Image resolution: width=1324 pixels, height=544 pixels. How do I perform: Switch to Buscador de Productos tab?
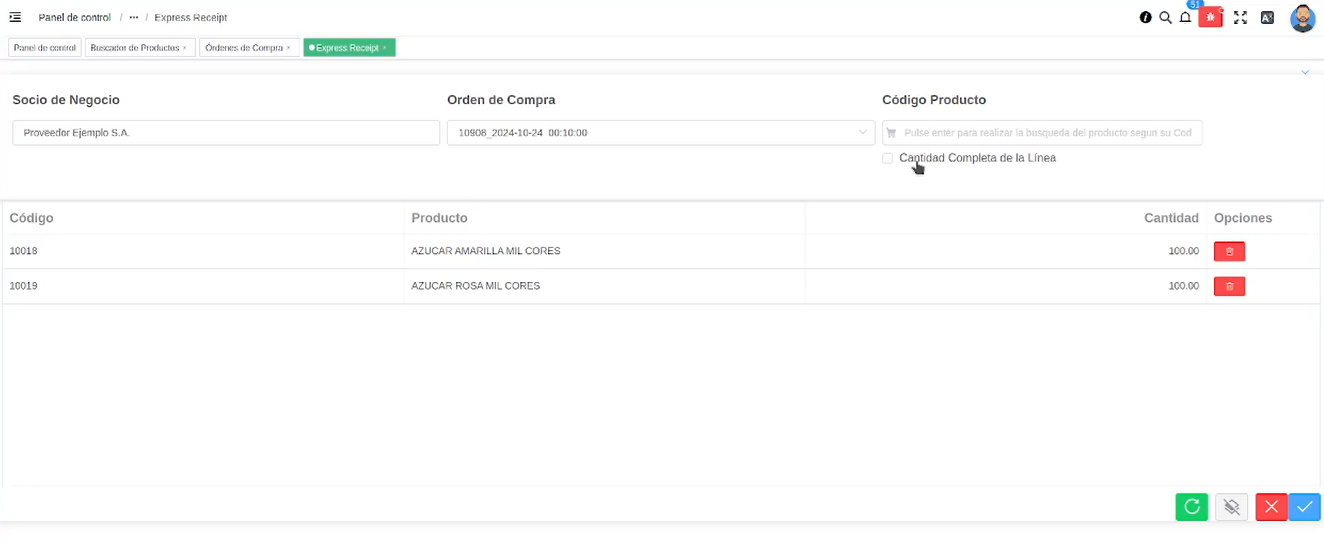pos(135,47)
